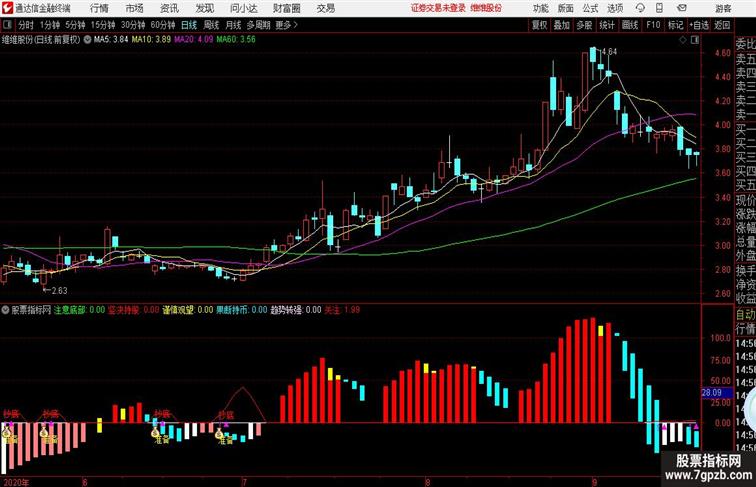Select the 周线 weekly chart tab
The height and width of the screenshot is (487, 756).
pyautogui.click(x=211, y=25)
